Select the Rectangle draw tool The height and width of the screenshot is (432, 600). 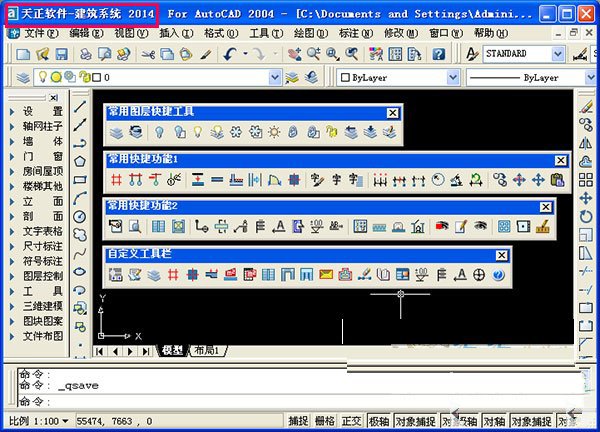point(80,179)
